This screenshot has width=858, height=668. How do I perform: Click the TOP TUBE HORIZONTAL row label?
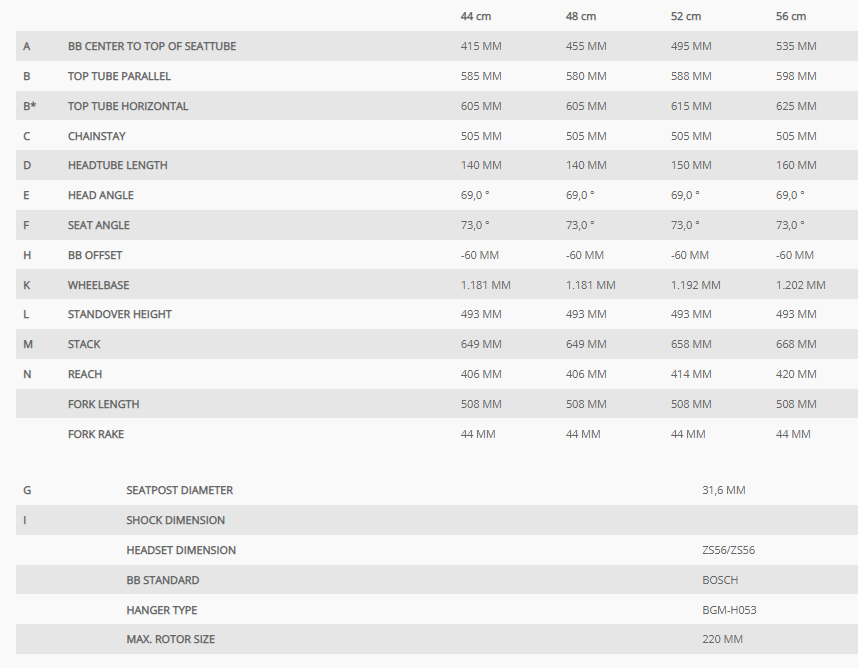point(128,106)
